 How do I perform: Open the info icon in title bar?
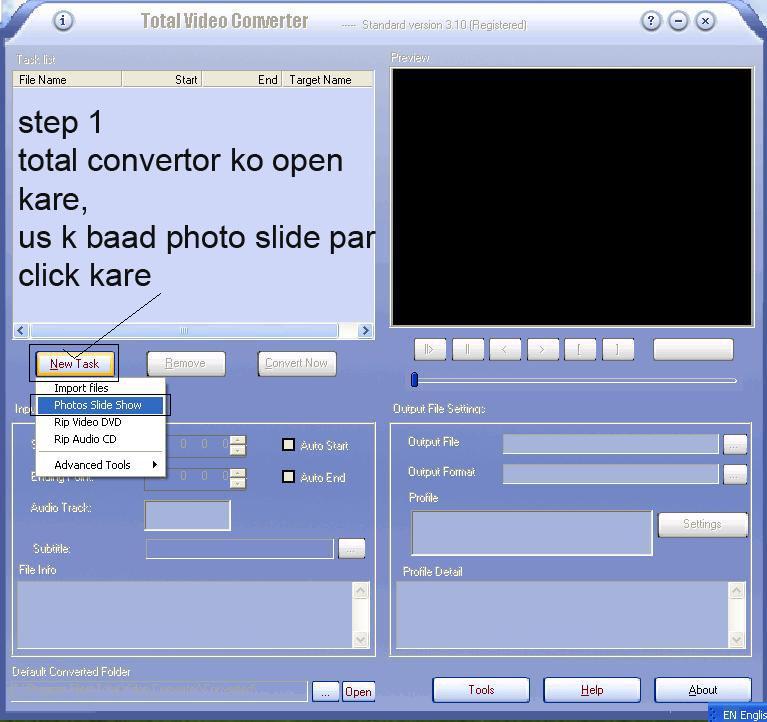pos(63,21)
